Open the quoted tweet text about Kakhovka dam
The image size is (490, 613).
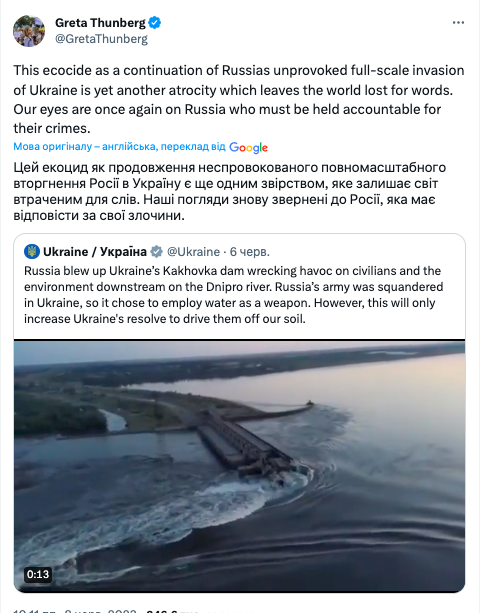233,295
